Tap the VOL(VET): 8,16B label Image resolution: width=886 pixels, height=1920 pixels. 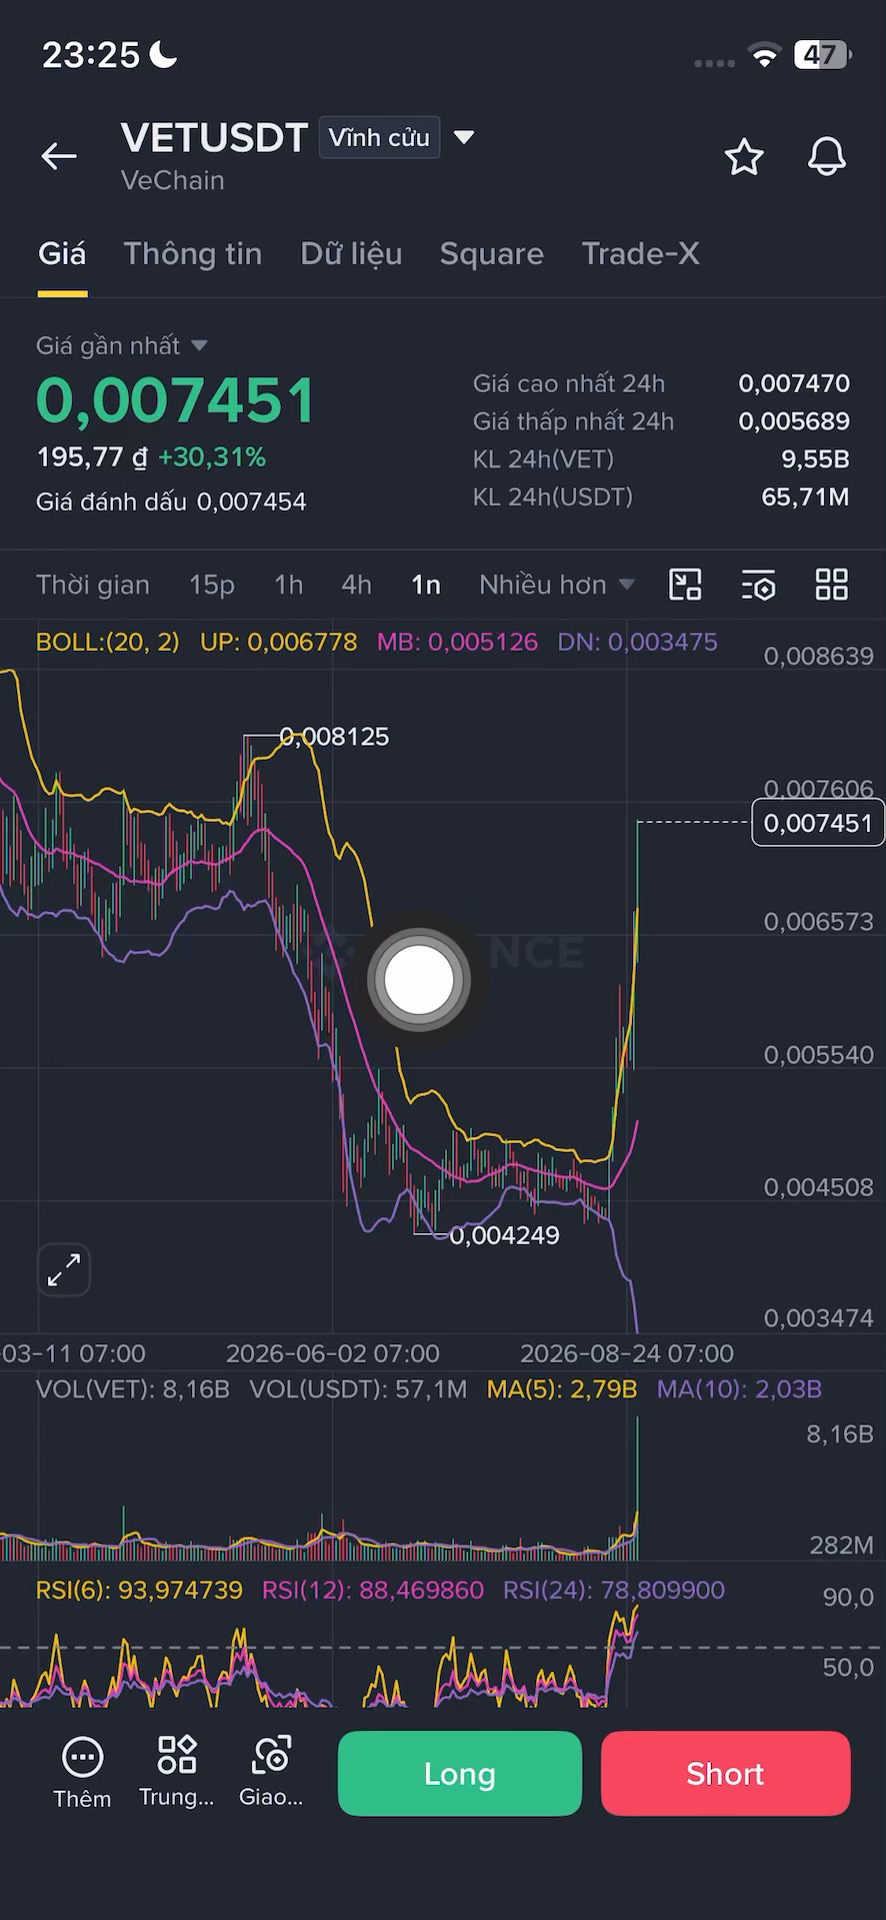point(133,1389)
